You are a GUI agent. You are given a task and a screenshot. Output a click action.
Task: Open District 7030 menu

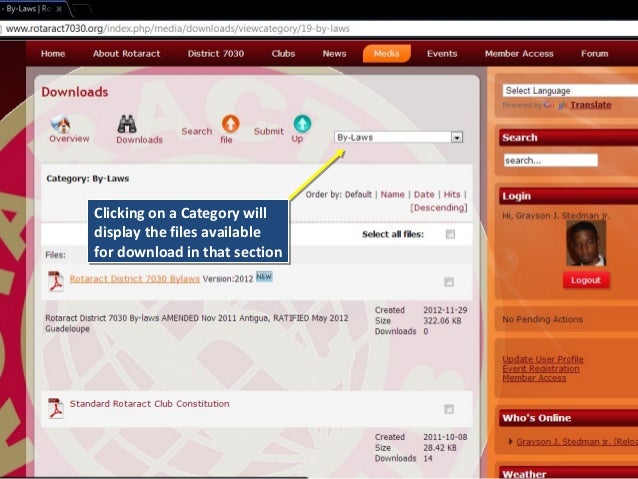pos(216,54)
